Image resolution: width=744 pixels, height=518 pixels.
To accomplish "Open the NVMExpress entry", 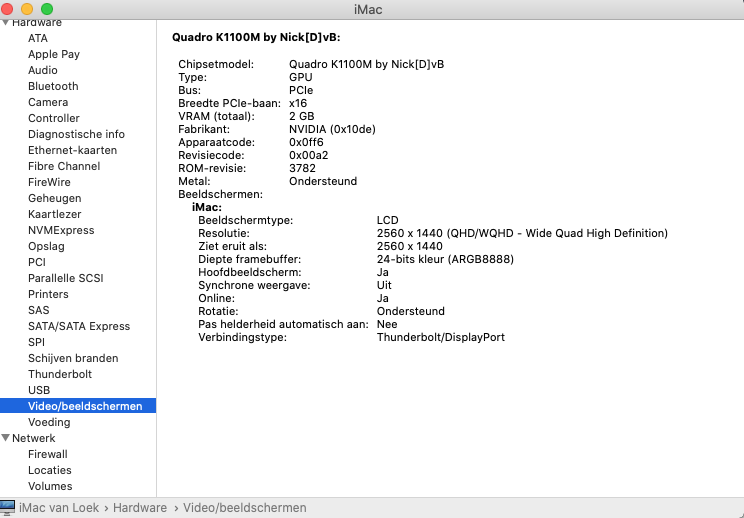I will click(61, 230).
